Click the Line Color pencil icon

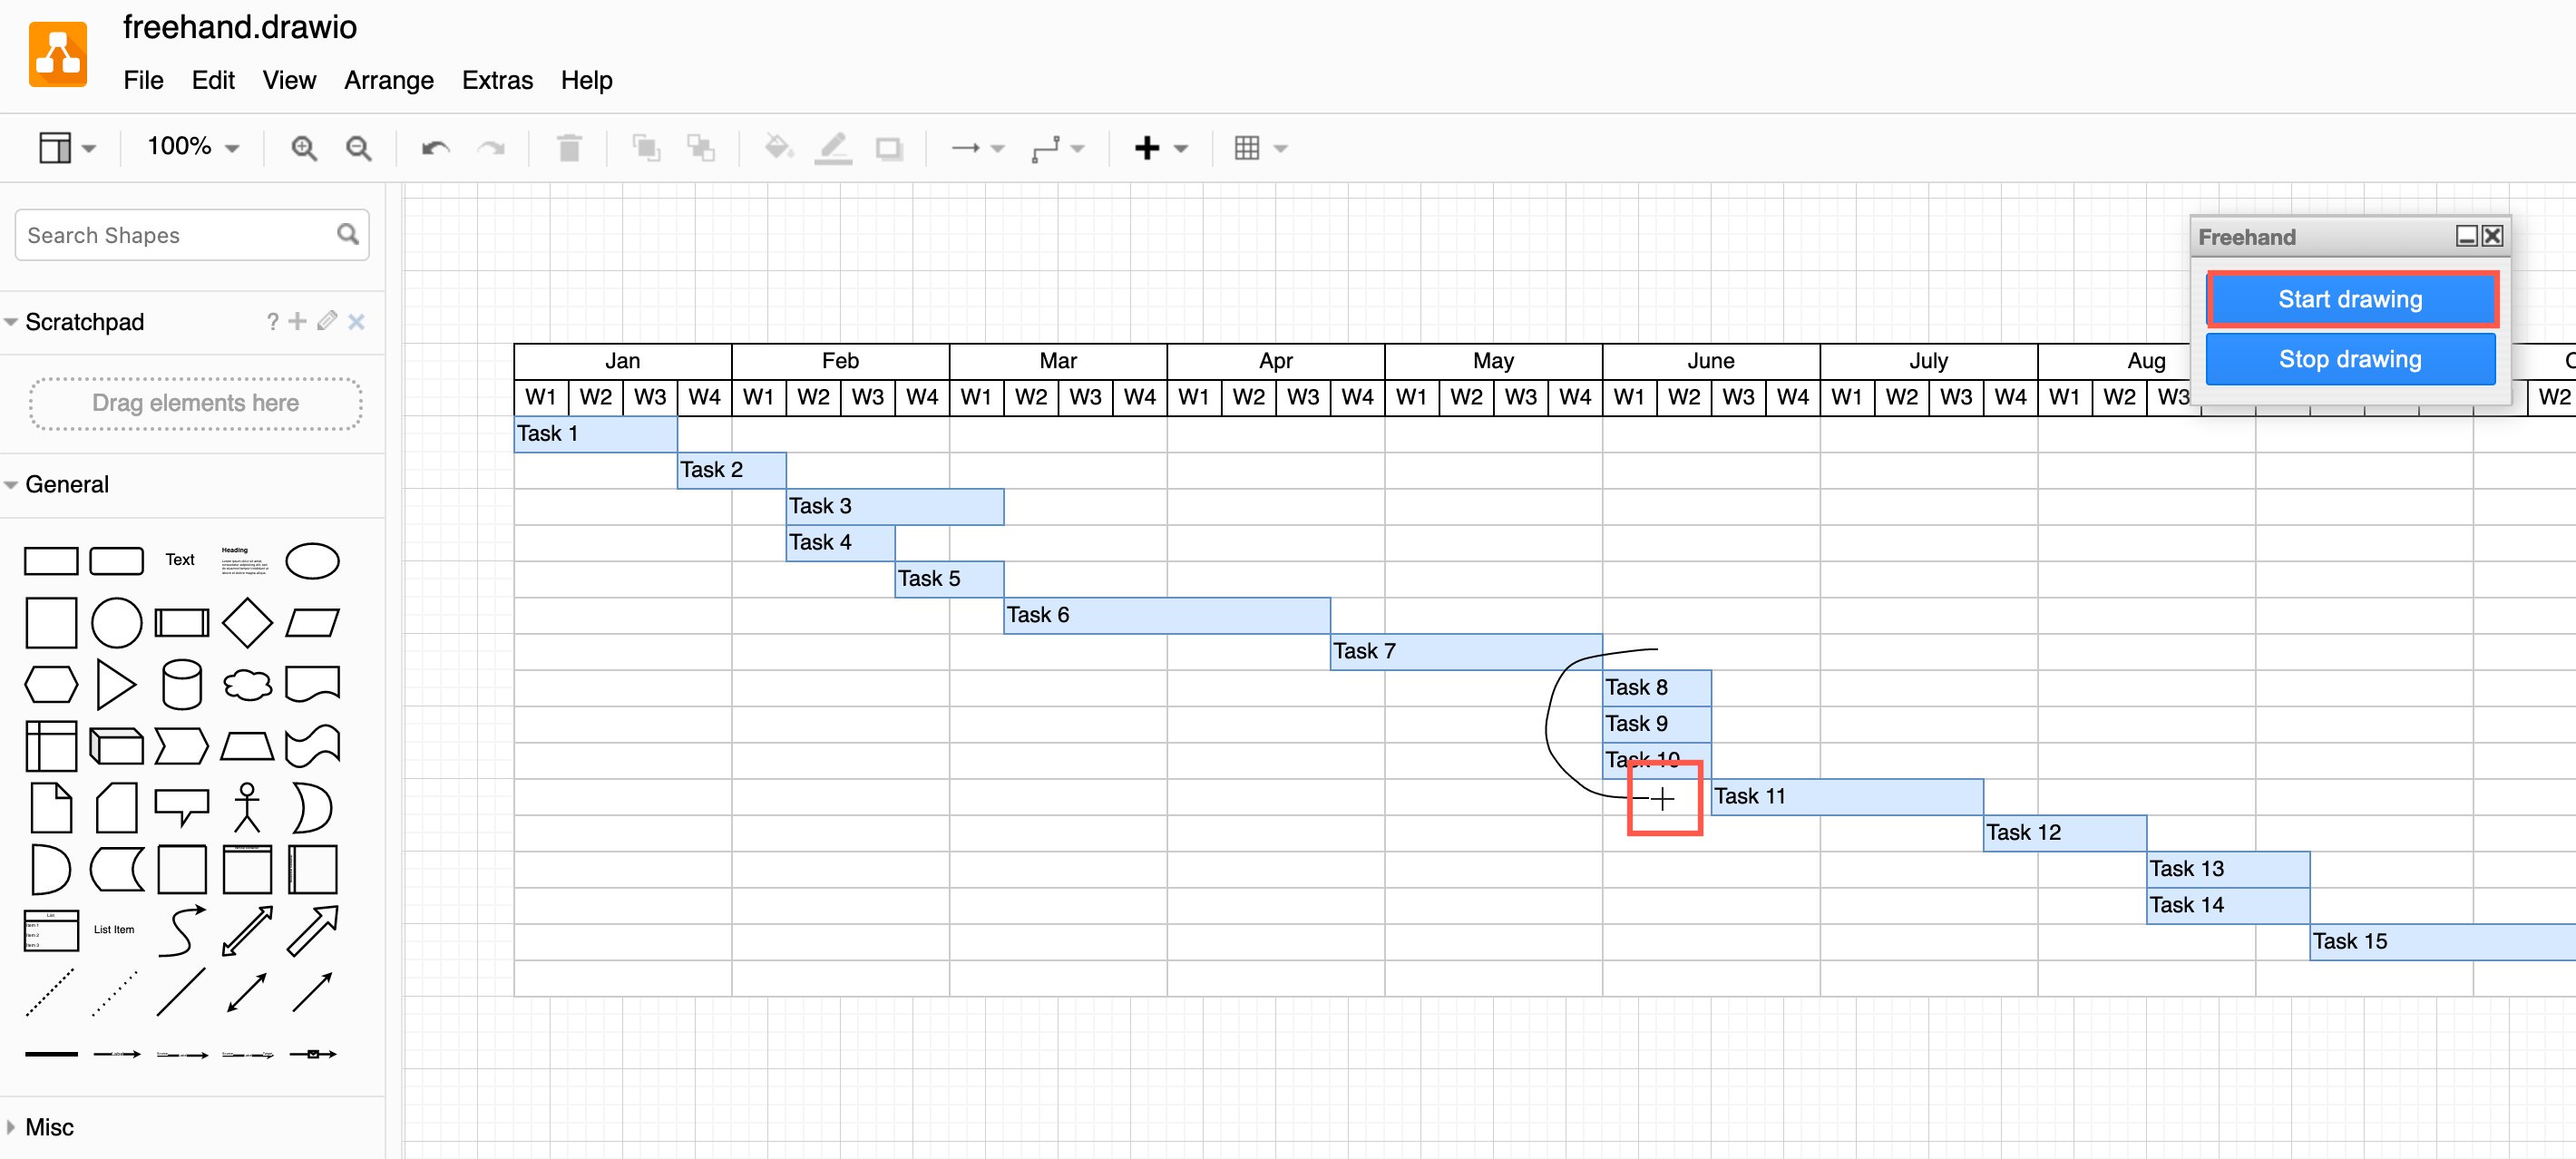pos(833,149)
